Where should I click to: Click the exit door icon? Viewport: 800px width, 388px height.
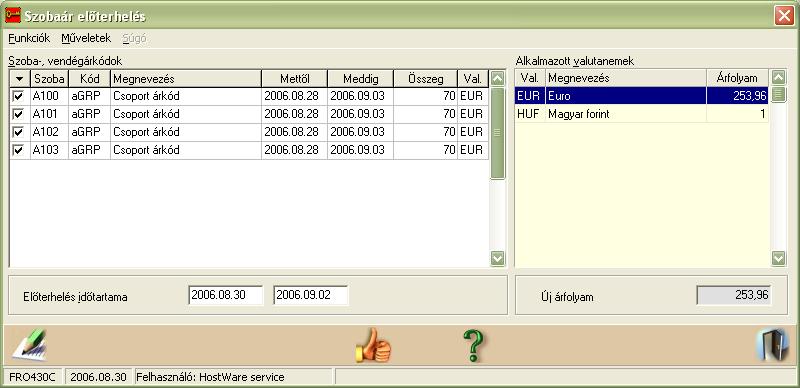click(772, 345)
